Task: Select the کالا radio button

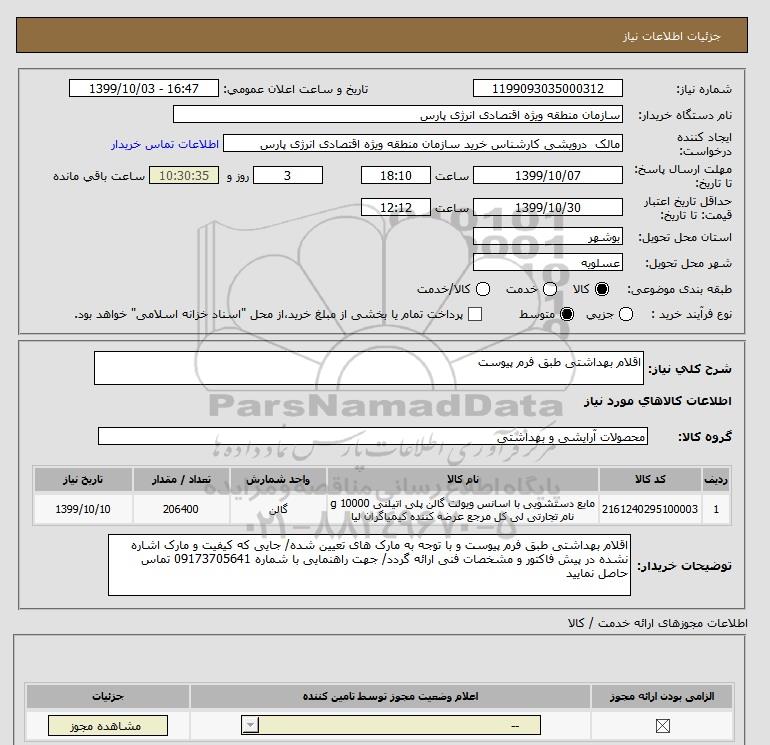Action: point(602,289)
